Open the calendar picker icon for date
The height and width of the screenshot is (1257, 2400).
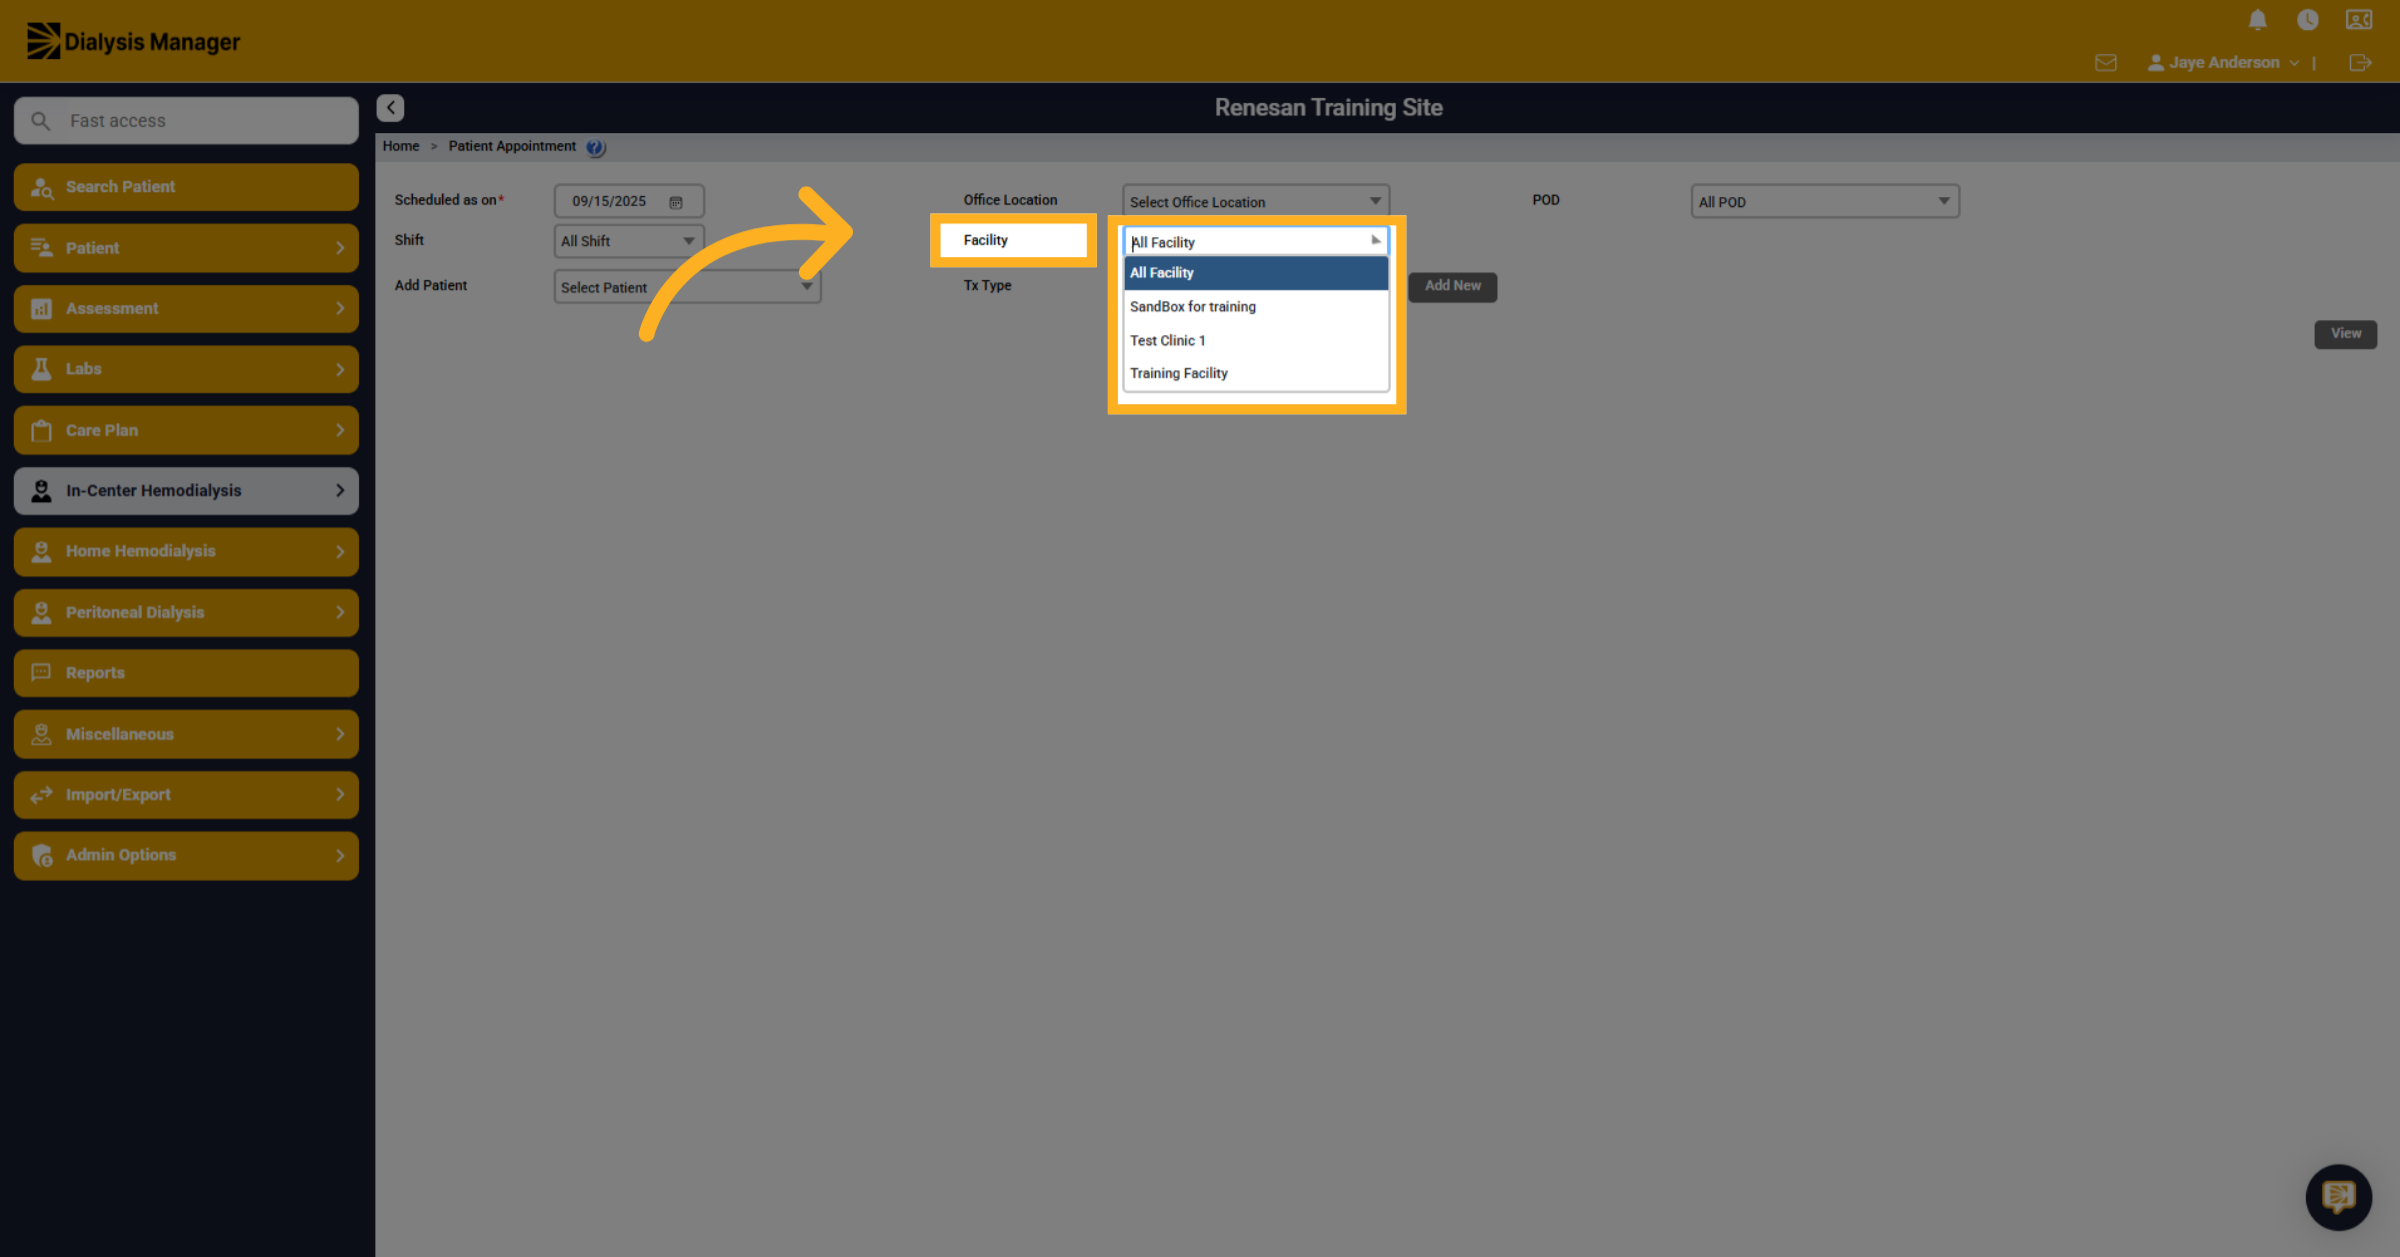coord(676,202)
